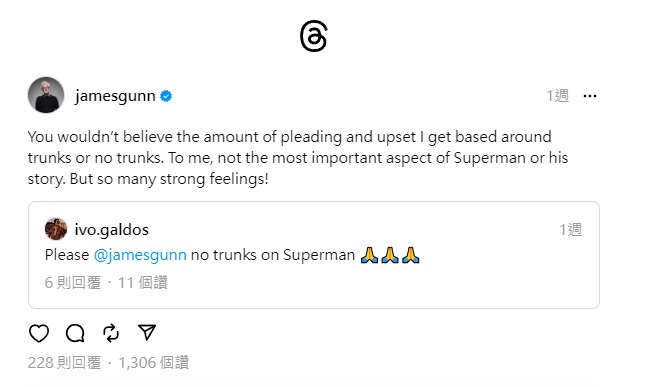648x387 pixels.
Task: Open the three-dot more options menu
Action: point(590,96)
